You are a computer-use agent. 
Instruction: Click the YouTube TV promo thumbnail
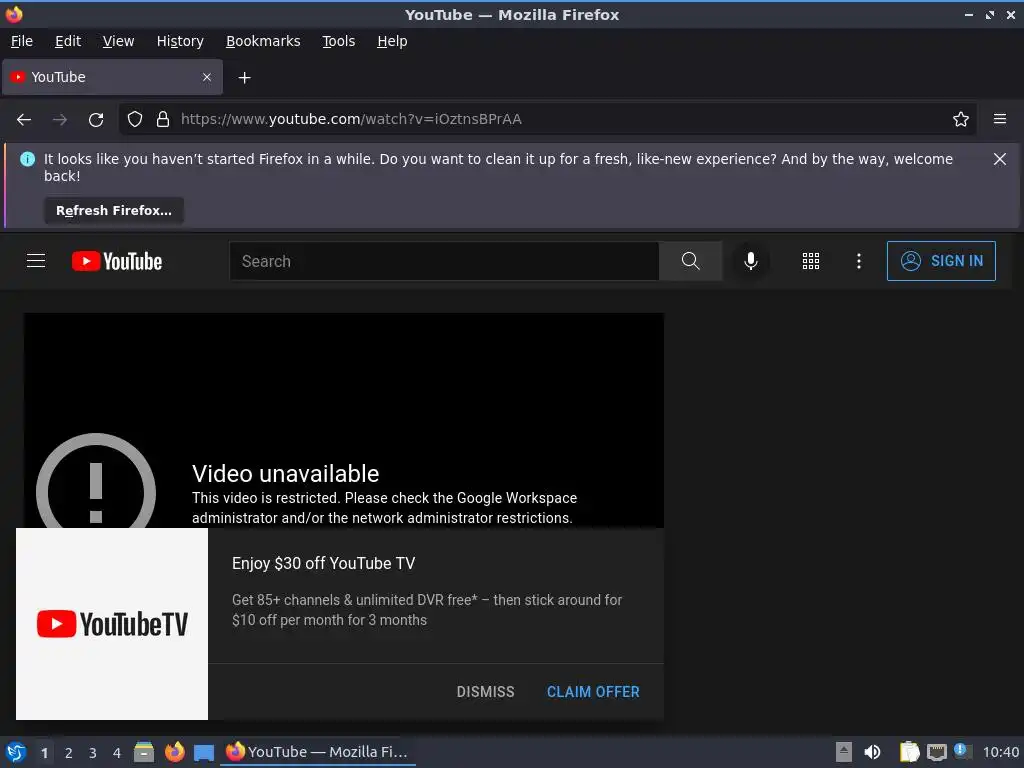click(112, 624)
